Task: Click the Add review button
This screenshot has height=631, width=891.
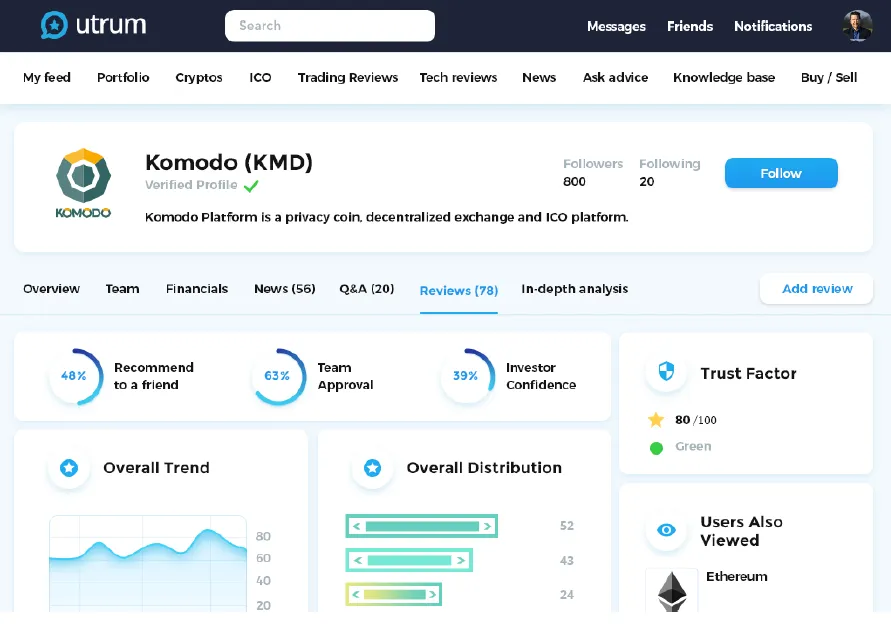Action: click(816, 289)
